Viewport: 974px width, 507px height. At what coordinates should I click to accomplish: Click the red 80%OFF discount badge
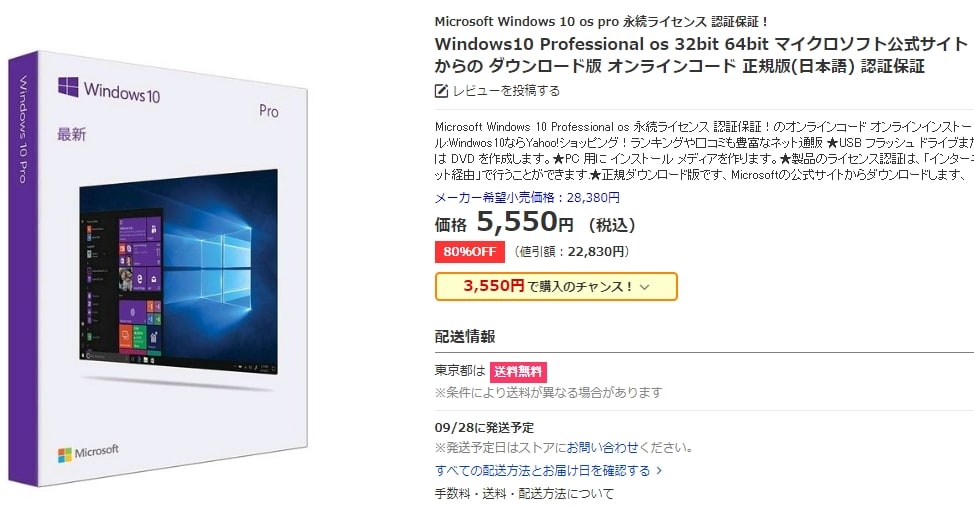pos(470,252)
